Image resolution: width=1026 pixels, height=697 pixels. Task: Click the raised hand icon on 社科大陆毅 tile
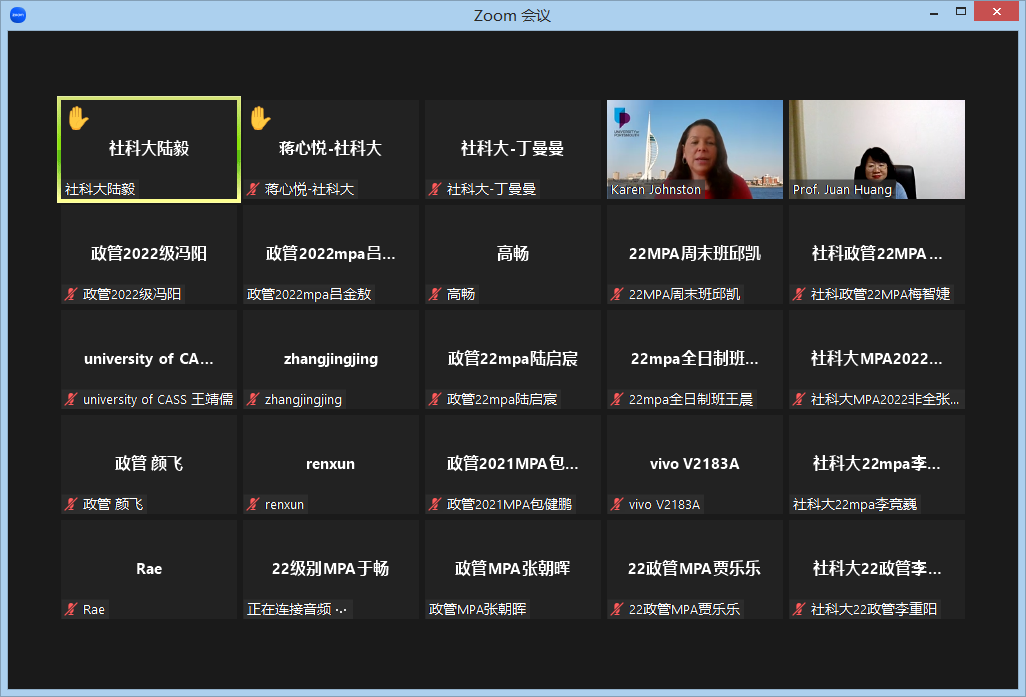79,118
